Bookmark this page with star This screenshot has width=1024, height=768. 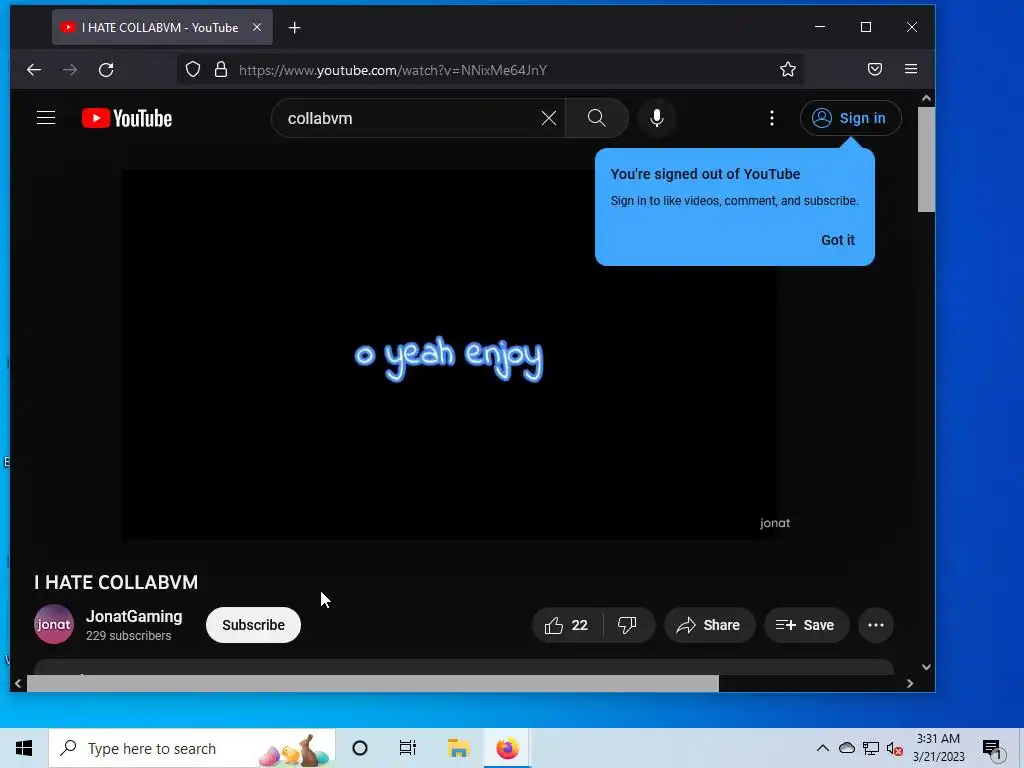788,70
